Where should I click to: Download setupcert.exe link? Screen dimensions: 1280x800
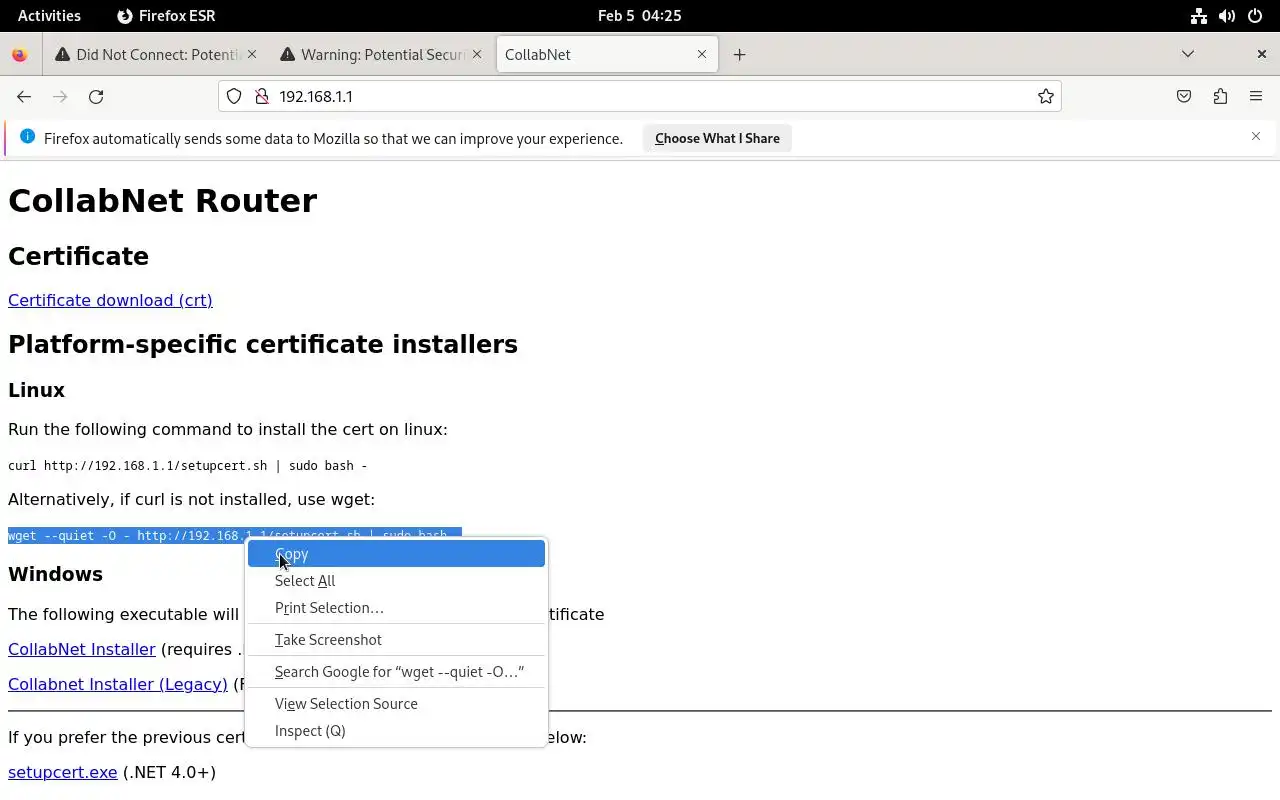coord(63,772)
